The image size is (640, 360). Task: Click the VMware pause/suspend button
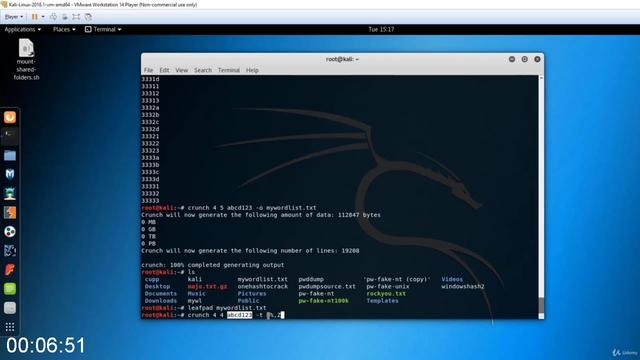pos(35,17)
